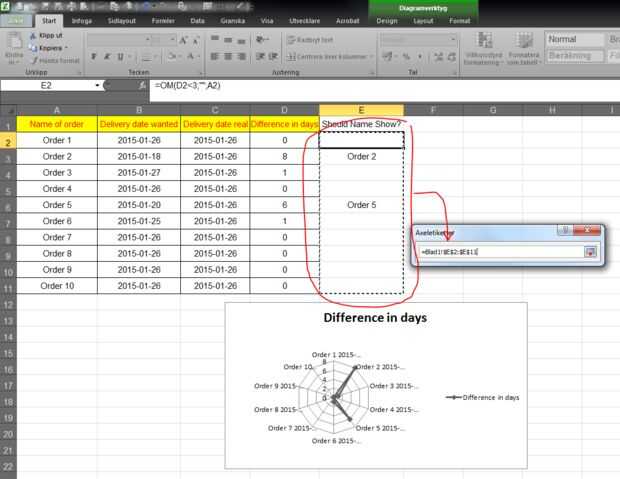Screen dimensions: 620x479
Task: Click the decrease indent icon
Action: (x=260, y=57)
